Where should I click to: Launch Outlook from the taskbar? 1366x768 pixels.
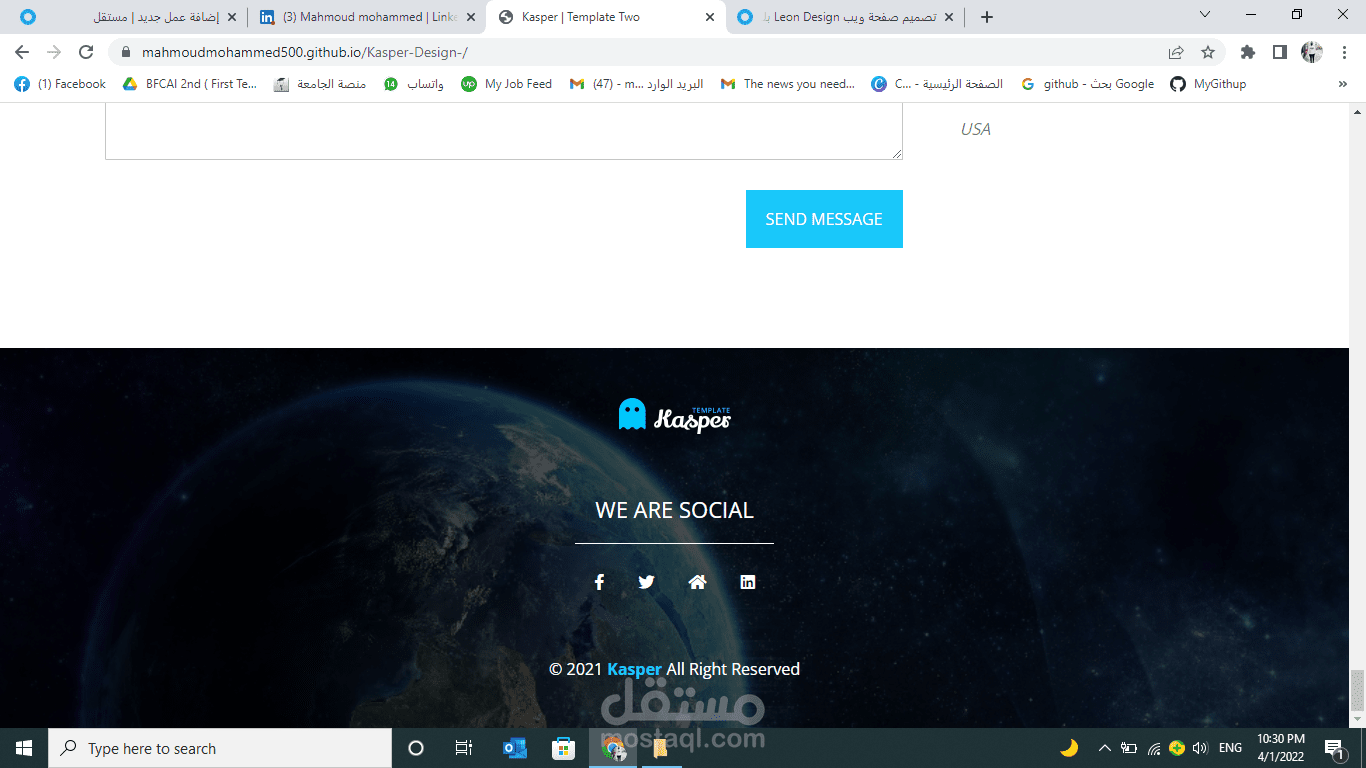[x=515, y=748]
